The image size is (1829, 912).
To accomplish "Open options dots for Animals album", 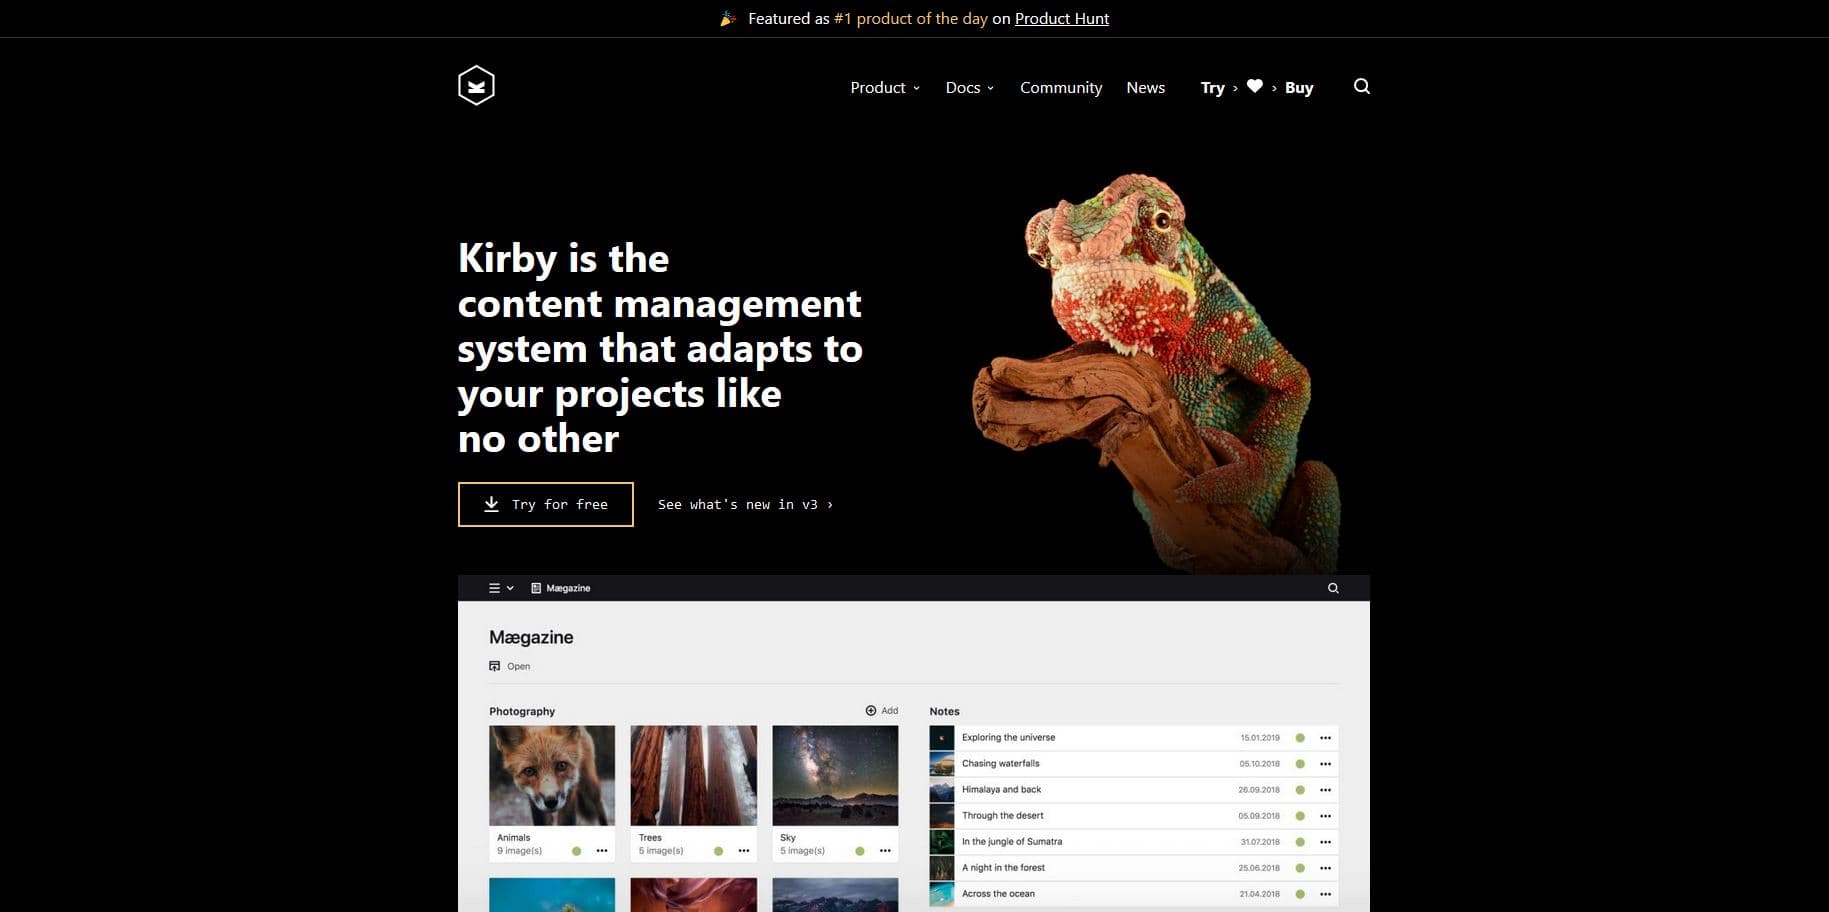I will coord(602,851).
